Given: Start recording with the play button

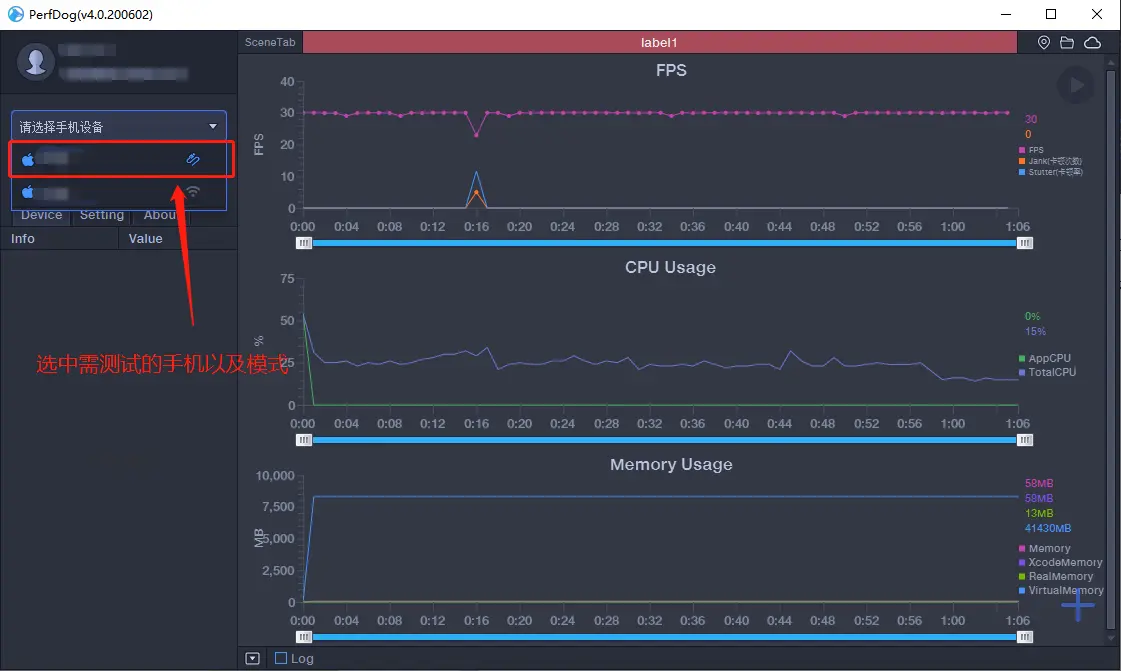Looking at the screenshot, I should [1075, 86].
